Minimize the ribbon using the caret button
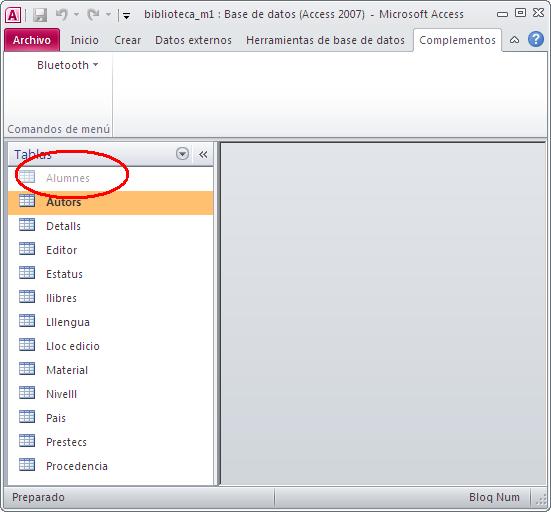The height and width of the screenshot is (512, 551). 514,40
